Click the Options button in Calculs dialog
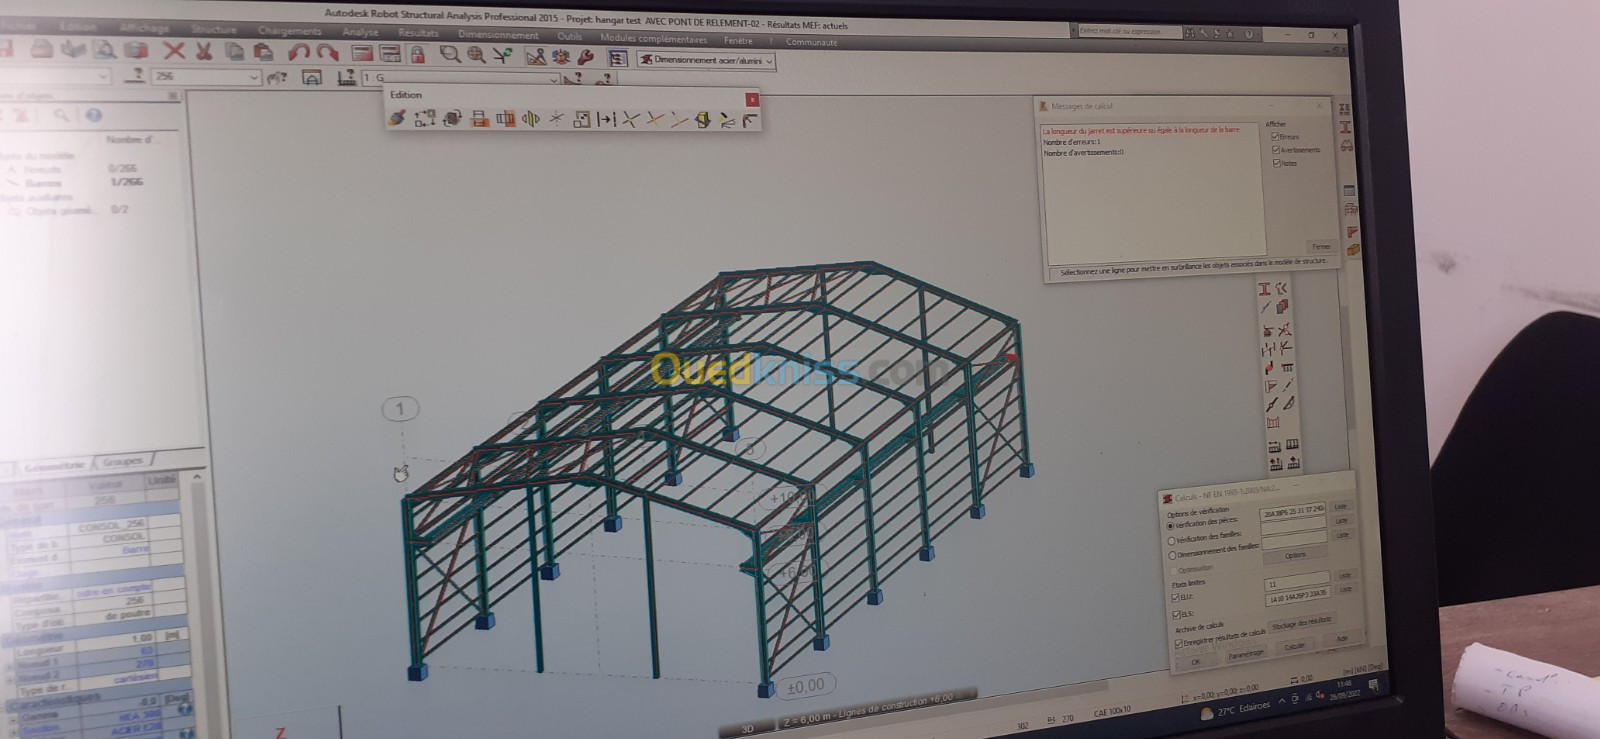This screenshot has height=739, width=1600. pos(1295,555)
